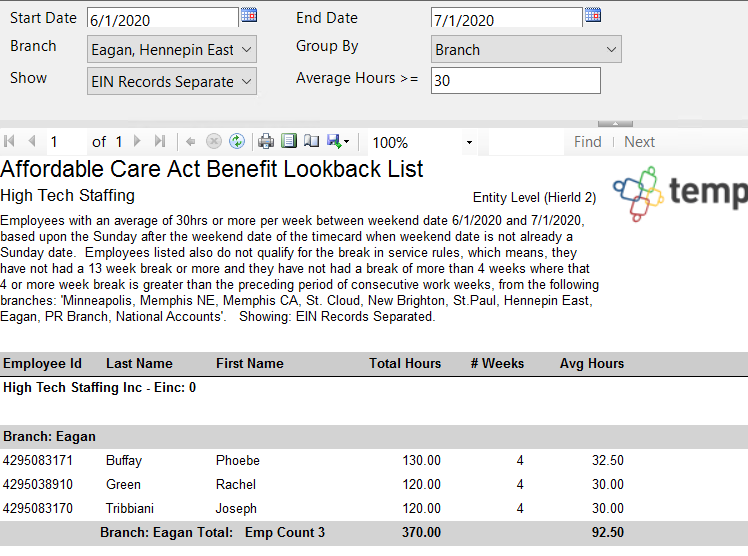The image size is (748, 556).
Task: Open the export save menu
Action: point(338,141)
